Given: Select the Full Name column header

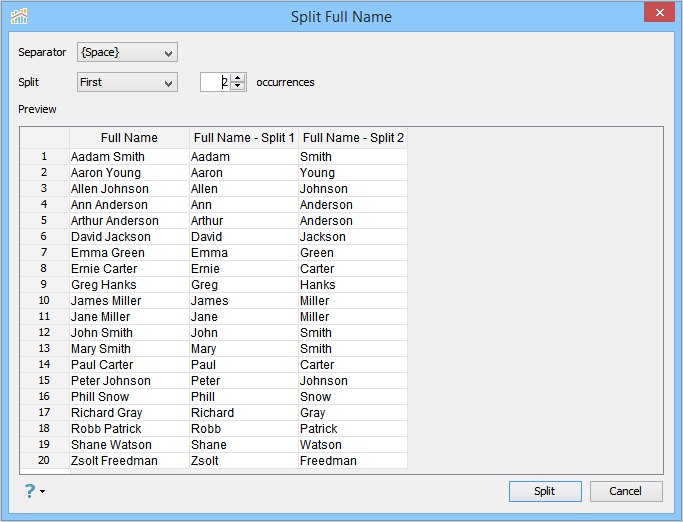Looking at the screenshot, I should [129, 137].
